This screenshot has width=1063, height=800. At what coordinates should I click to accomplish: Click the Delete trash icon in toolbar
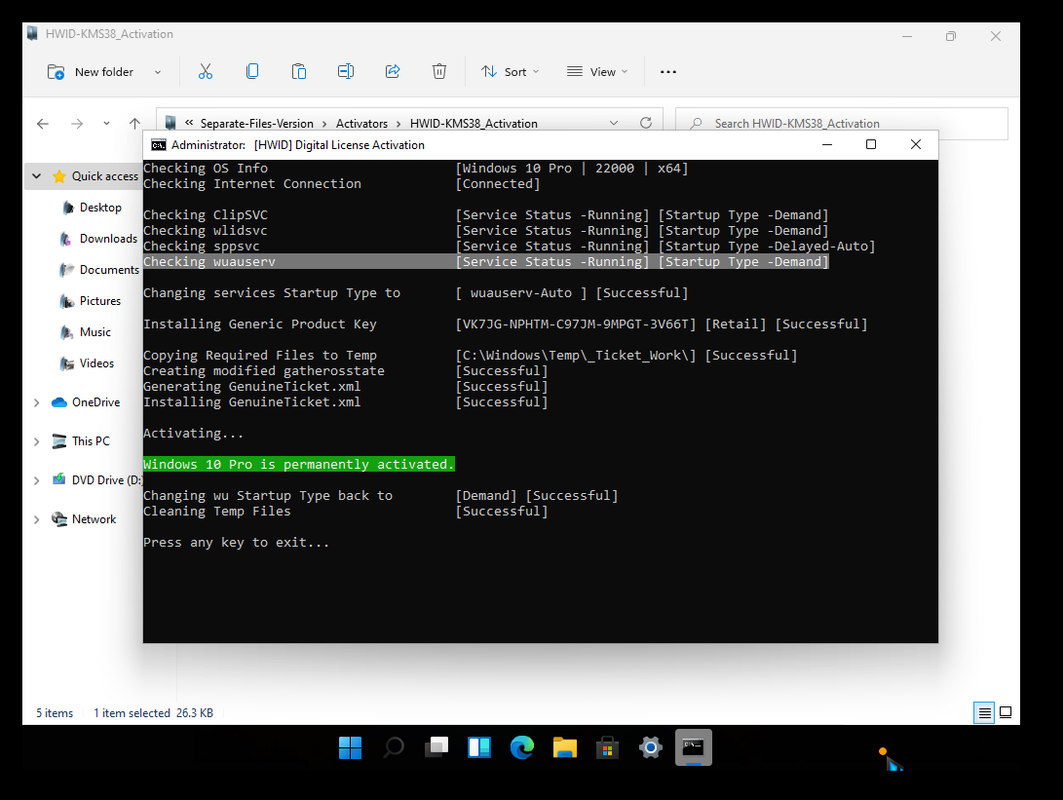pos(439,71)
